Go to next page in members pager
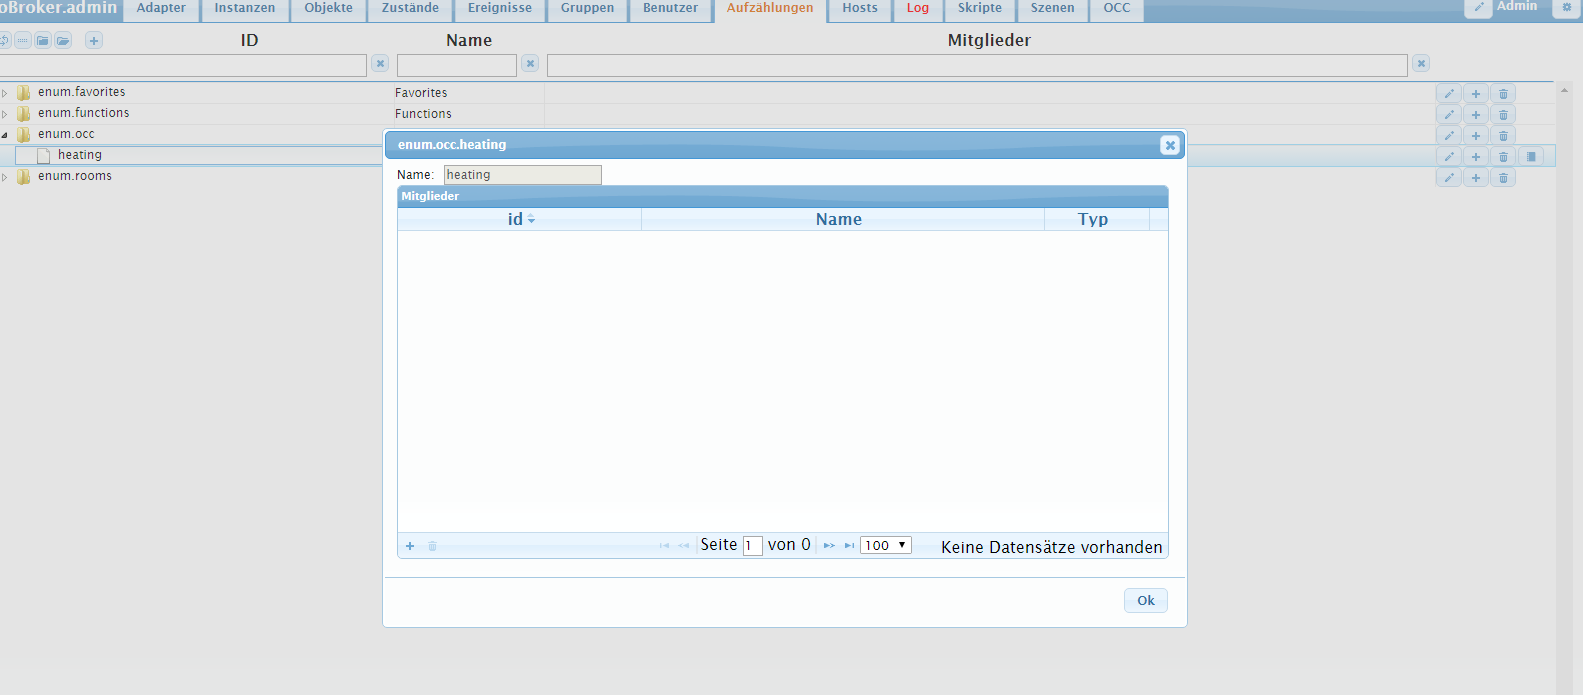The width and height of the screenshot is (1583, 695). coord(829,546)
